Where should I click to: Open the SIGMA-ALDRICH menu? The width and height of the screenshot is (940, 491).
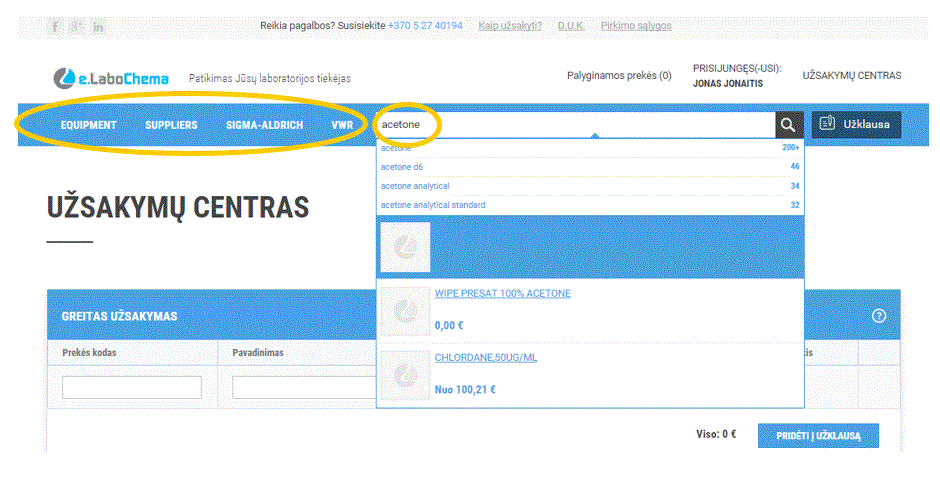click(x=264, y=125)
